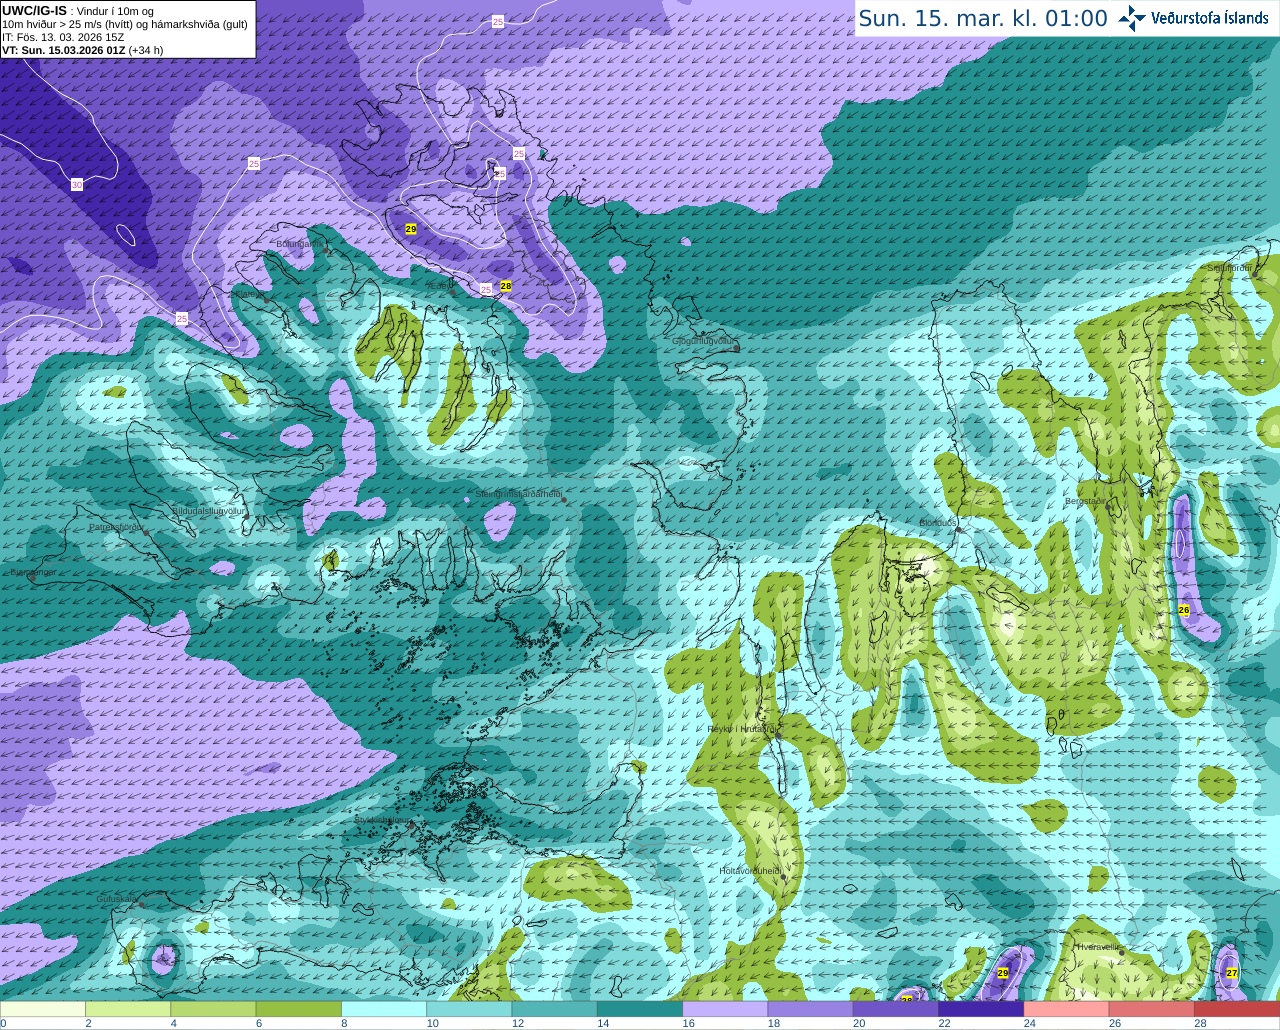Viewport: 1280px width, 1030px height.
Task: Click the Veðurstofa Íslands logo icon
Action: (x=1132, y=18)
